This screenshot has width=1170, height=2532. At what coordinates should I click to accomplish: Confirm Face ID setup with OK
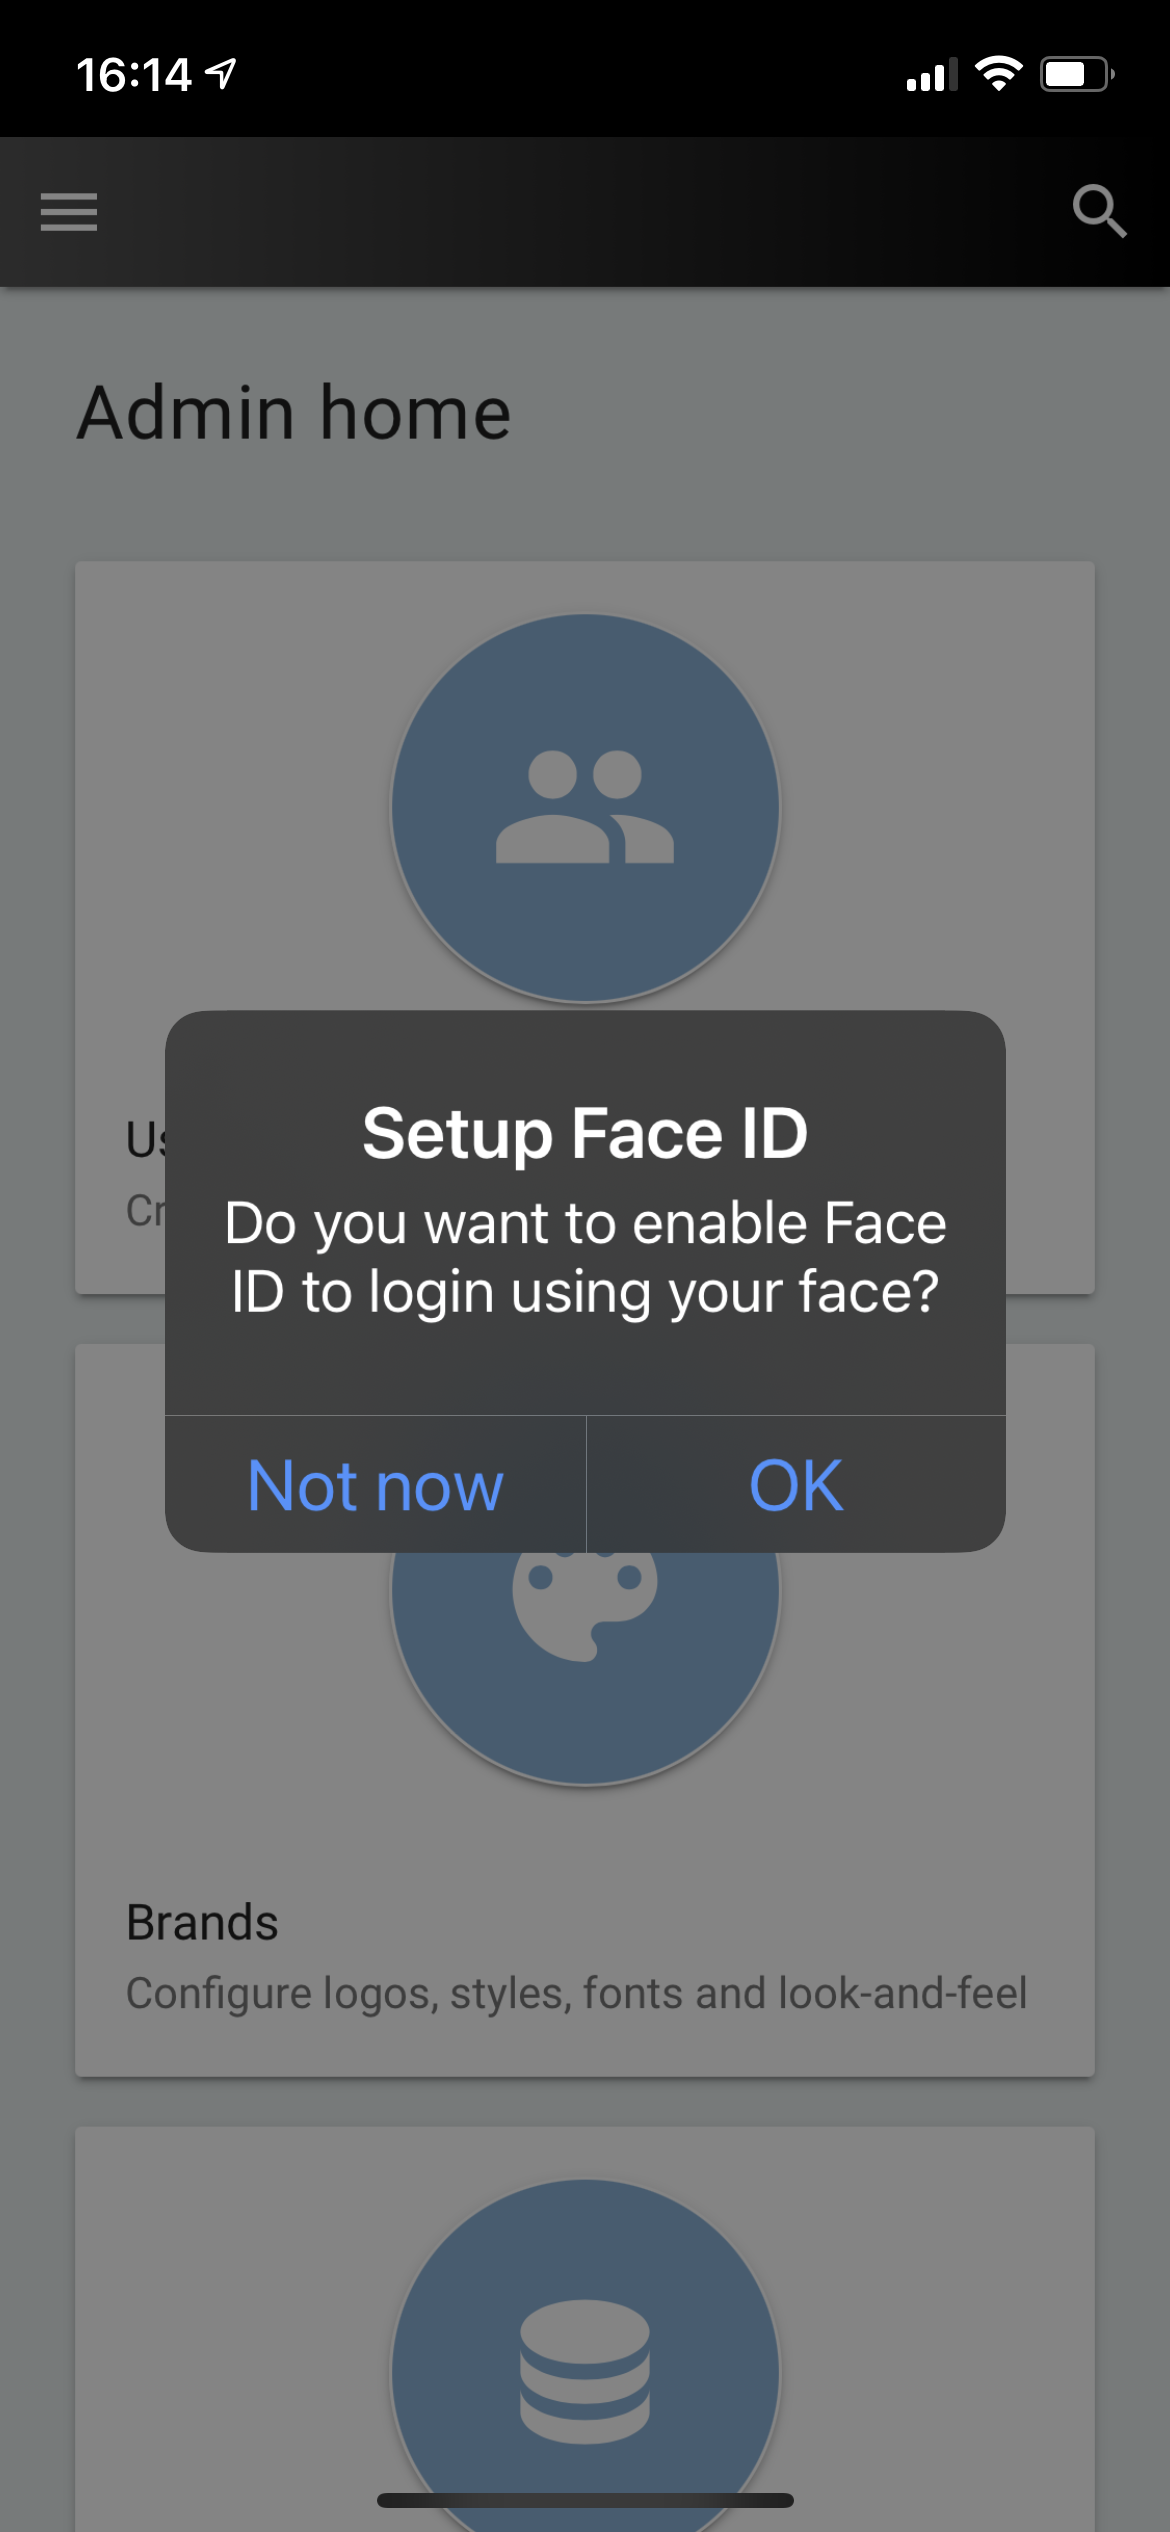coord(796,1485)
